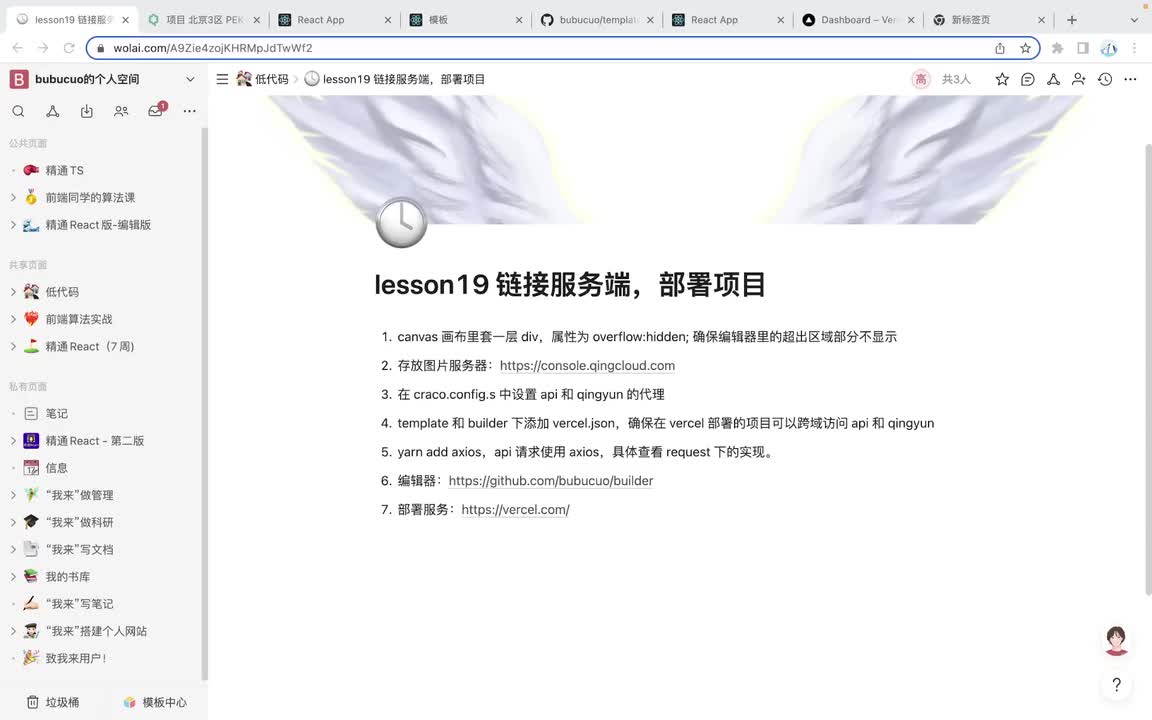Open the assistant avatar widget

[1116, 640]
